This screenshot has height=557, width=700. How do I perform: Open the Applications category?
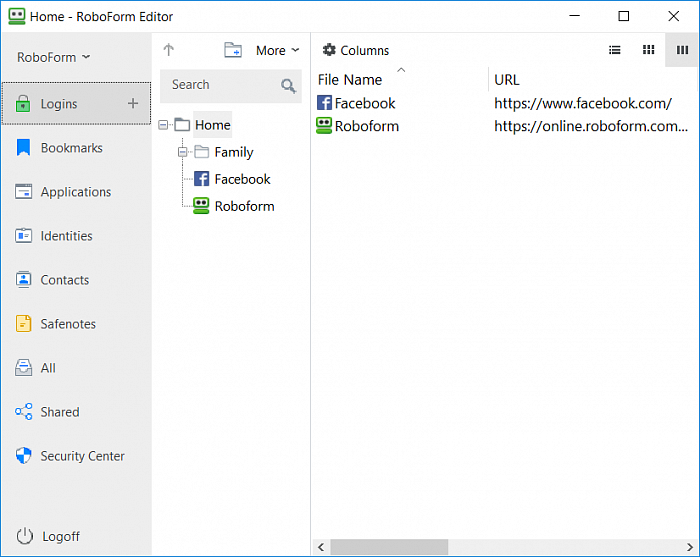pos(76,192)
